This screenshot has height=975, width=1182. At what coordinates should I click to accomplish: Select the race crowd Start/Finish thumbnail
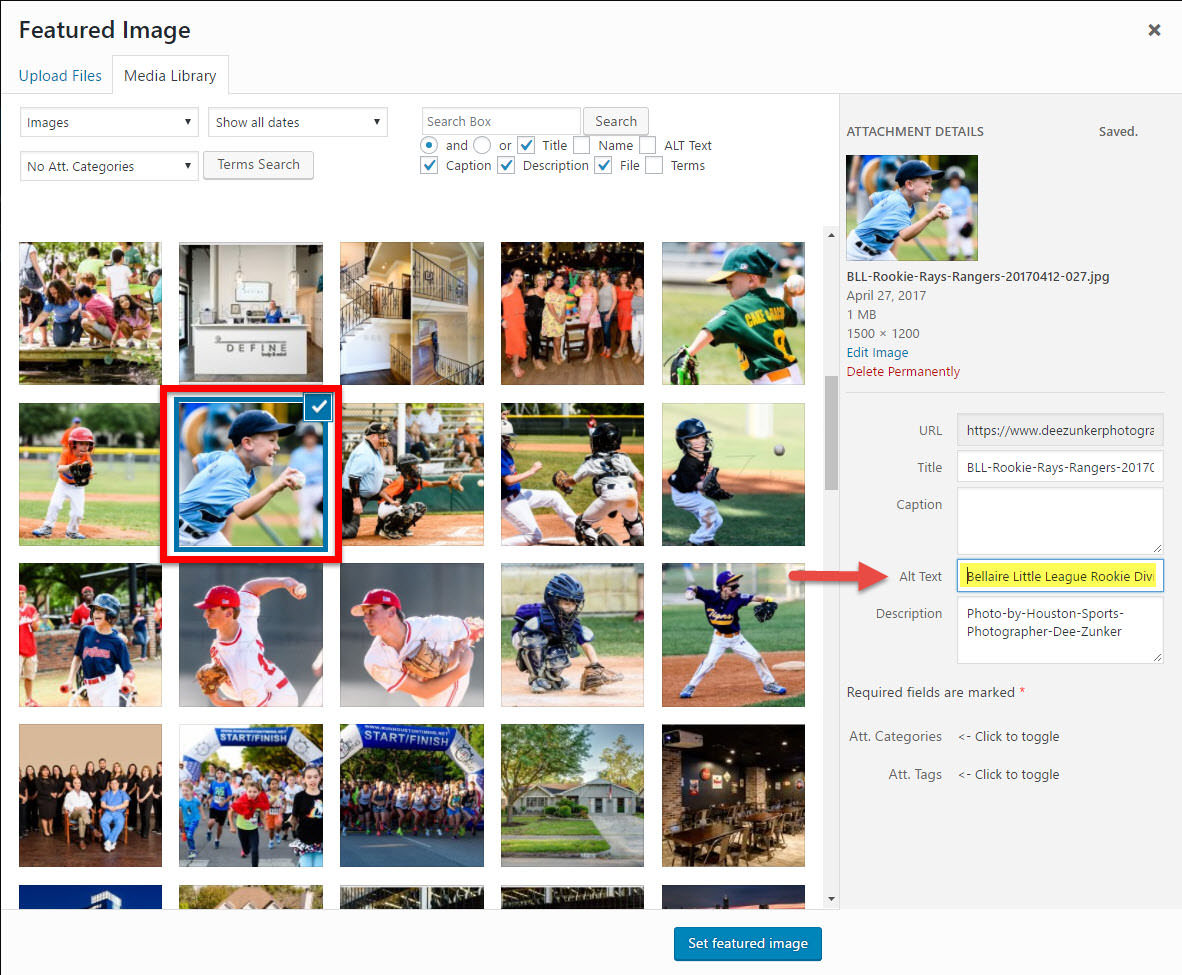[x=412, y=796]
